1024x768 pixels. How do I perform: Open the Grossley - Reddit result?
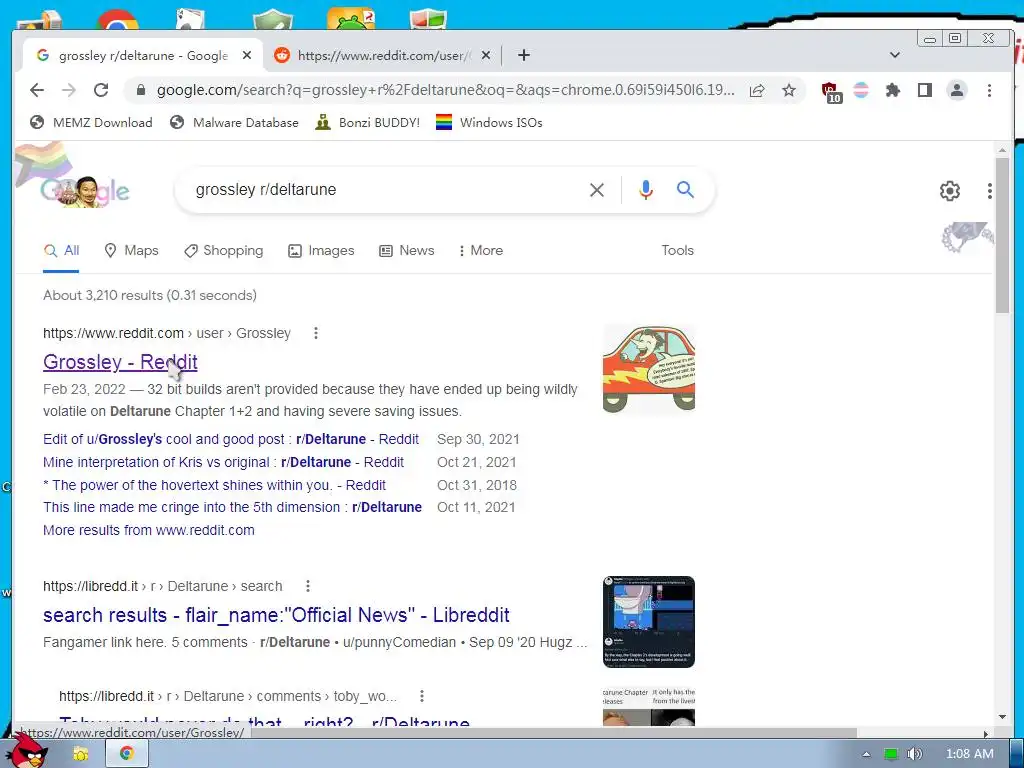click(x=120, y=362)
